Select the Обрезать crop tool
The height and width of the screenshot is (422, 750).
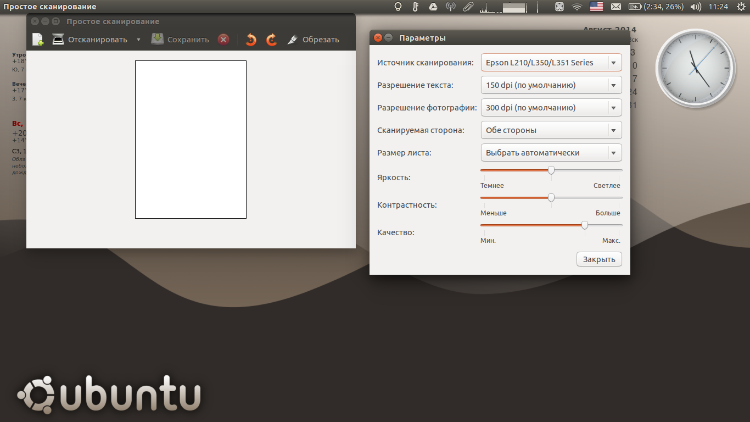313,40
